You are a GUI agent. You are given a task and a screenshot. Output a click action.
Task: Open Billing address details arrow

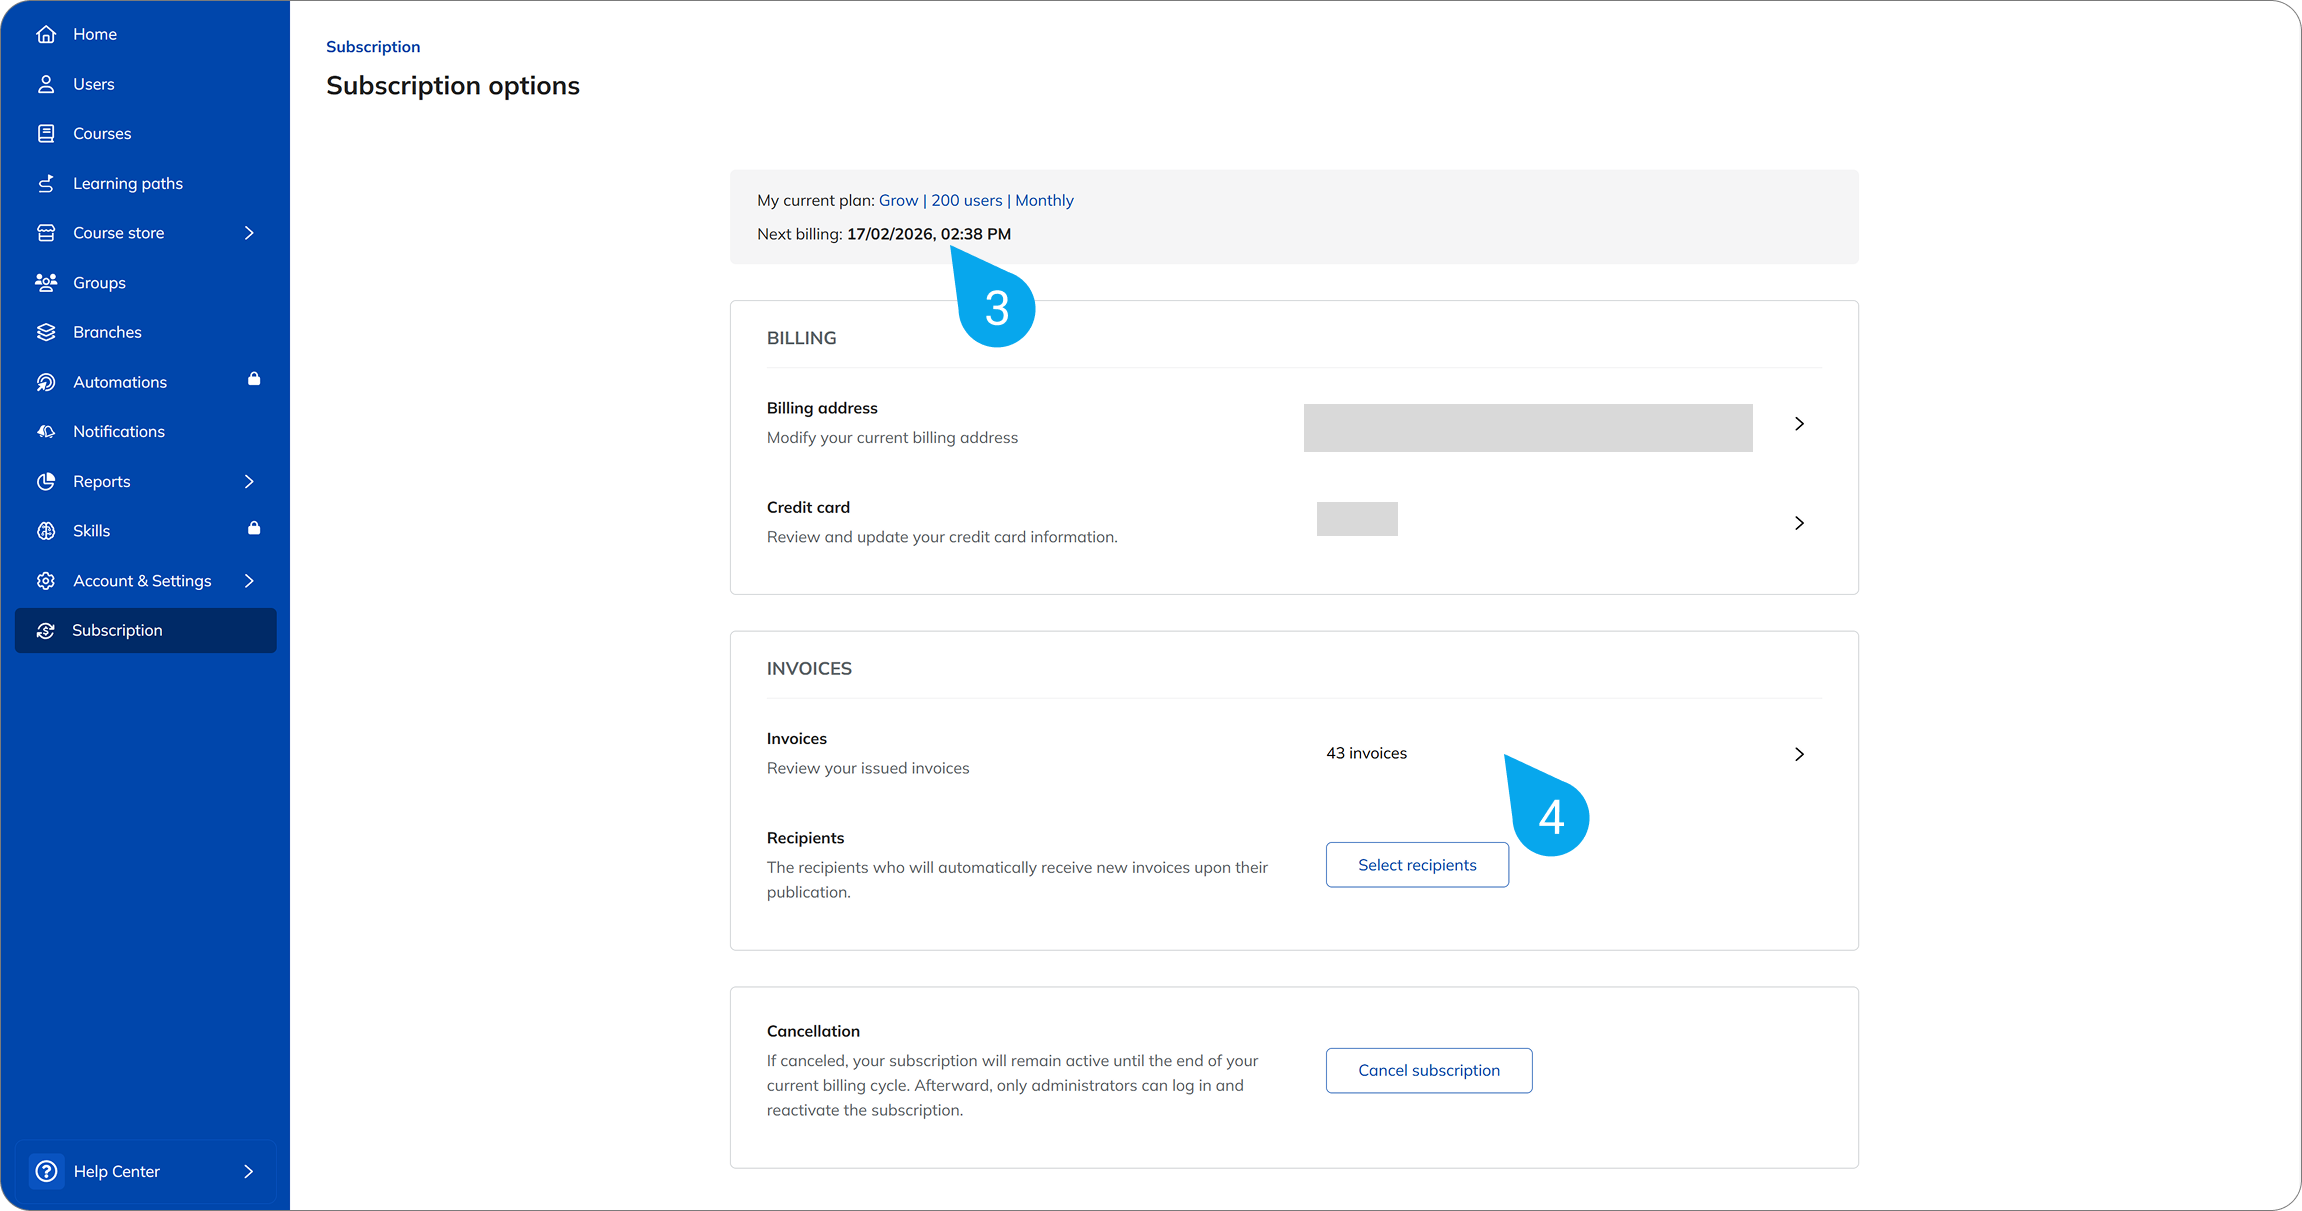(1799, 424)
